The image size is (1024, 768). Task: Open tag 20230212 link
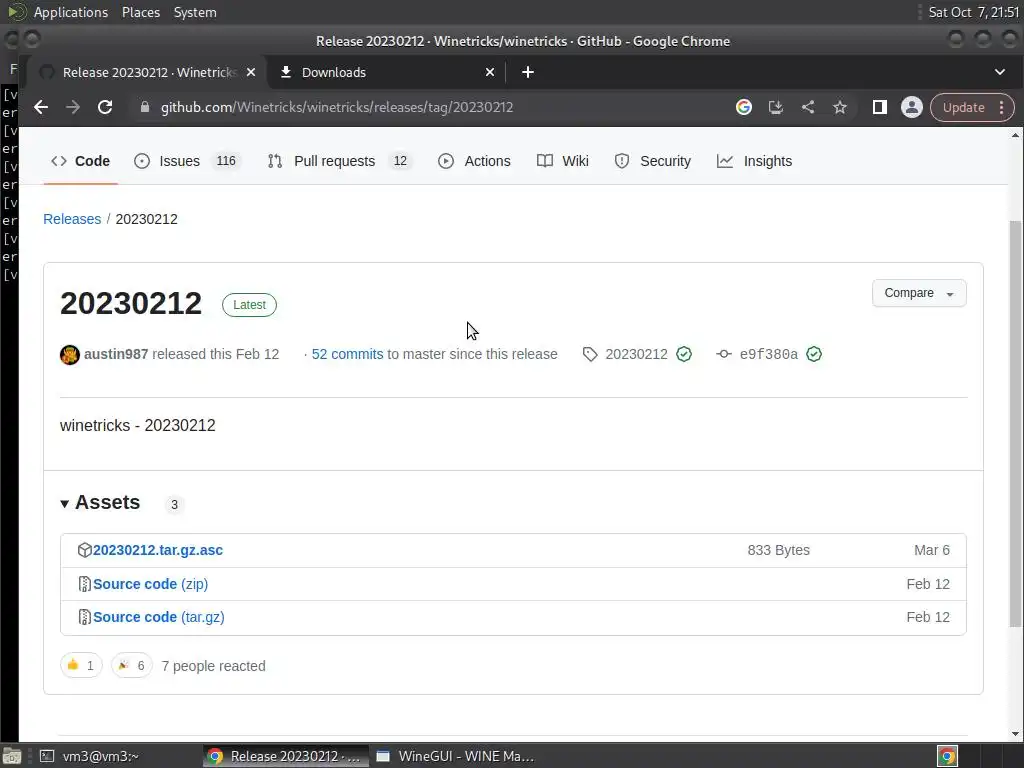[636, 355]
